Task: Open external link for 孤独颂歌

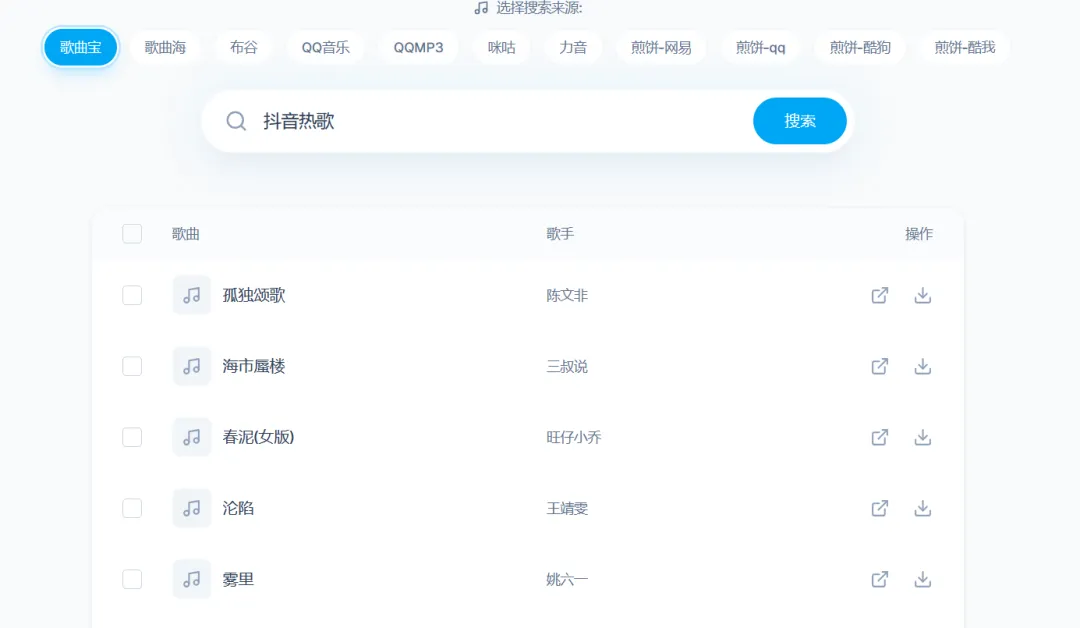Action: click(x=880, y=295)
